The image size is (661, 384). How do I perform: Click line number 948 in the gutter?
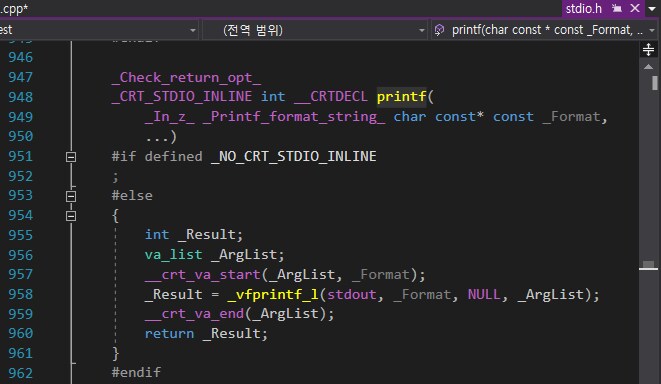(20, 97)
